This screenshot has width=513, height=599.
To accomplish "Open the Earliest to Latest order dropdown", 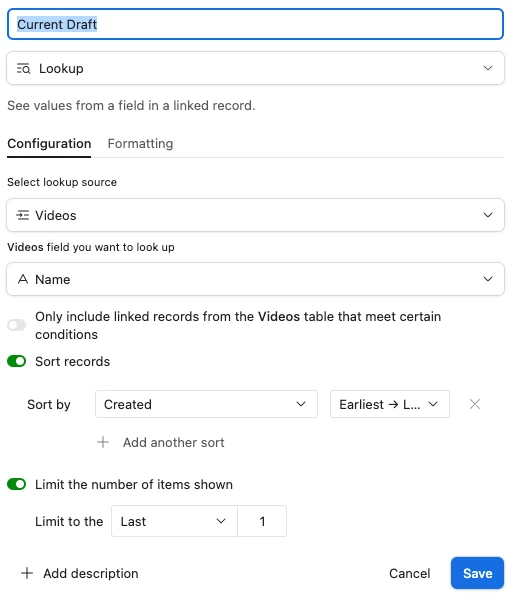I will [390, 404].
